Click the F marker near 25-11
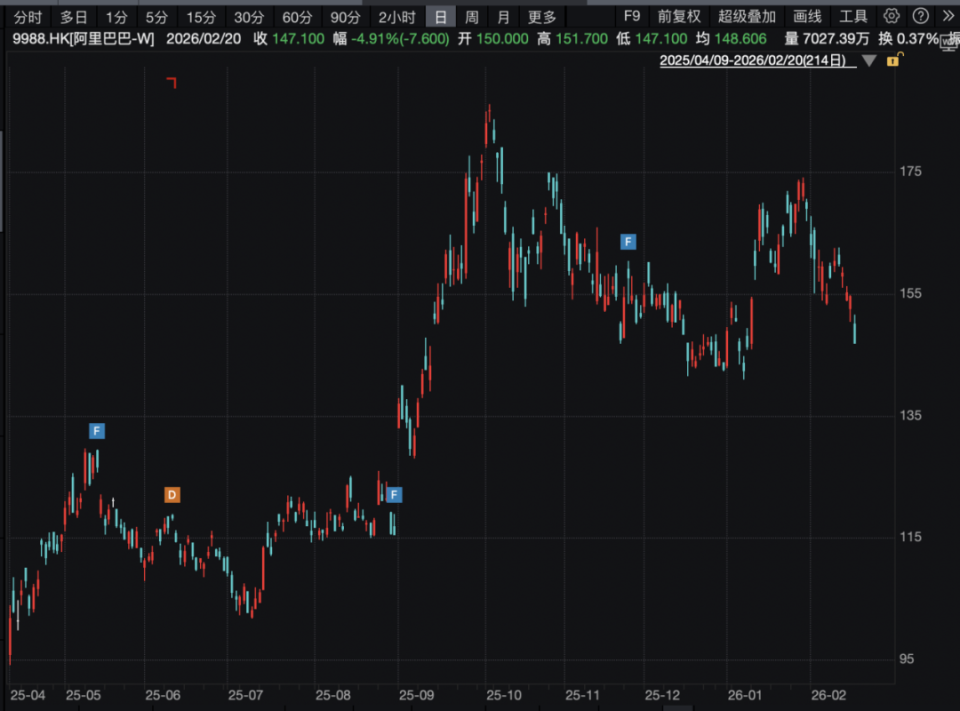The height and width of the screenshot is (711, 960). pos(628,242)
